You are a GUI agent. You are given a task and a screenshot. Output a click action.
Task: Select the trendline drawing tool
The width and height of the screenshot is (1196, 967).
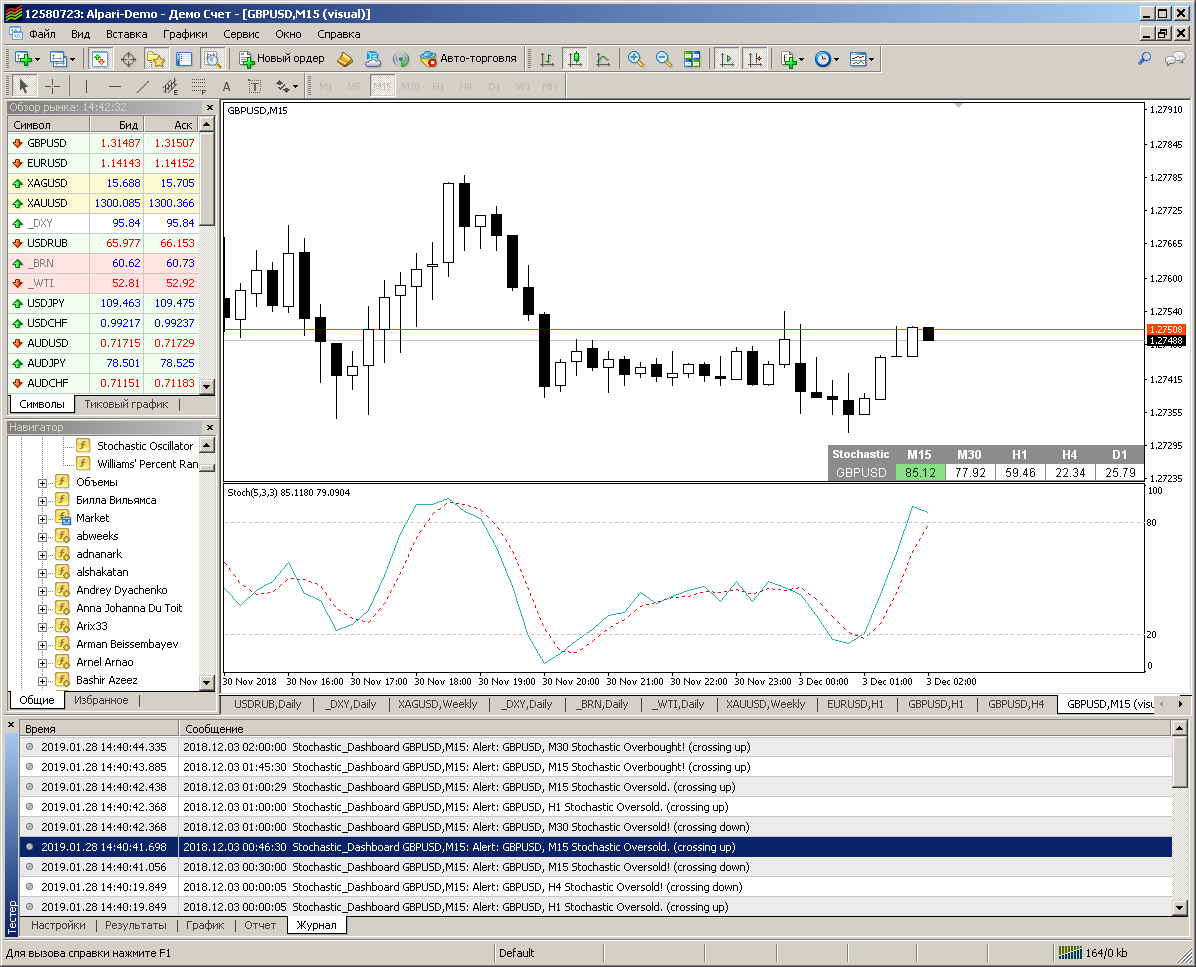tap(143, 86)
